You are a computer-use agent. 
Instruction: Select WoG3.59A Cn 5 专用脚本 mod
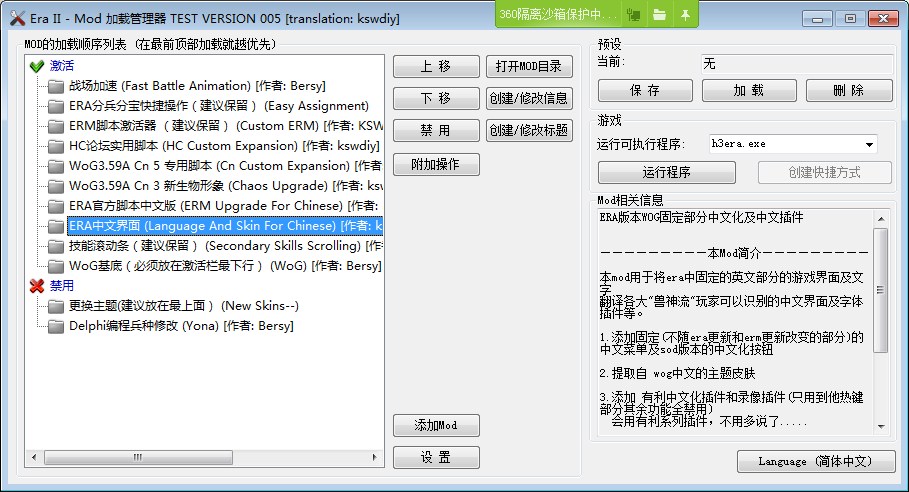pos(226,166)
